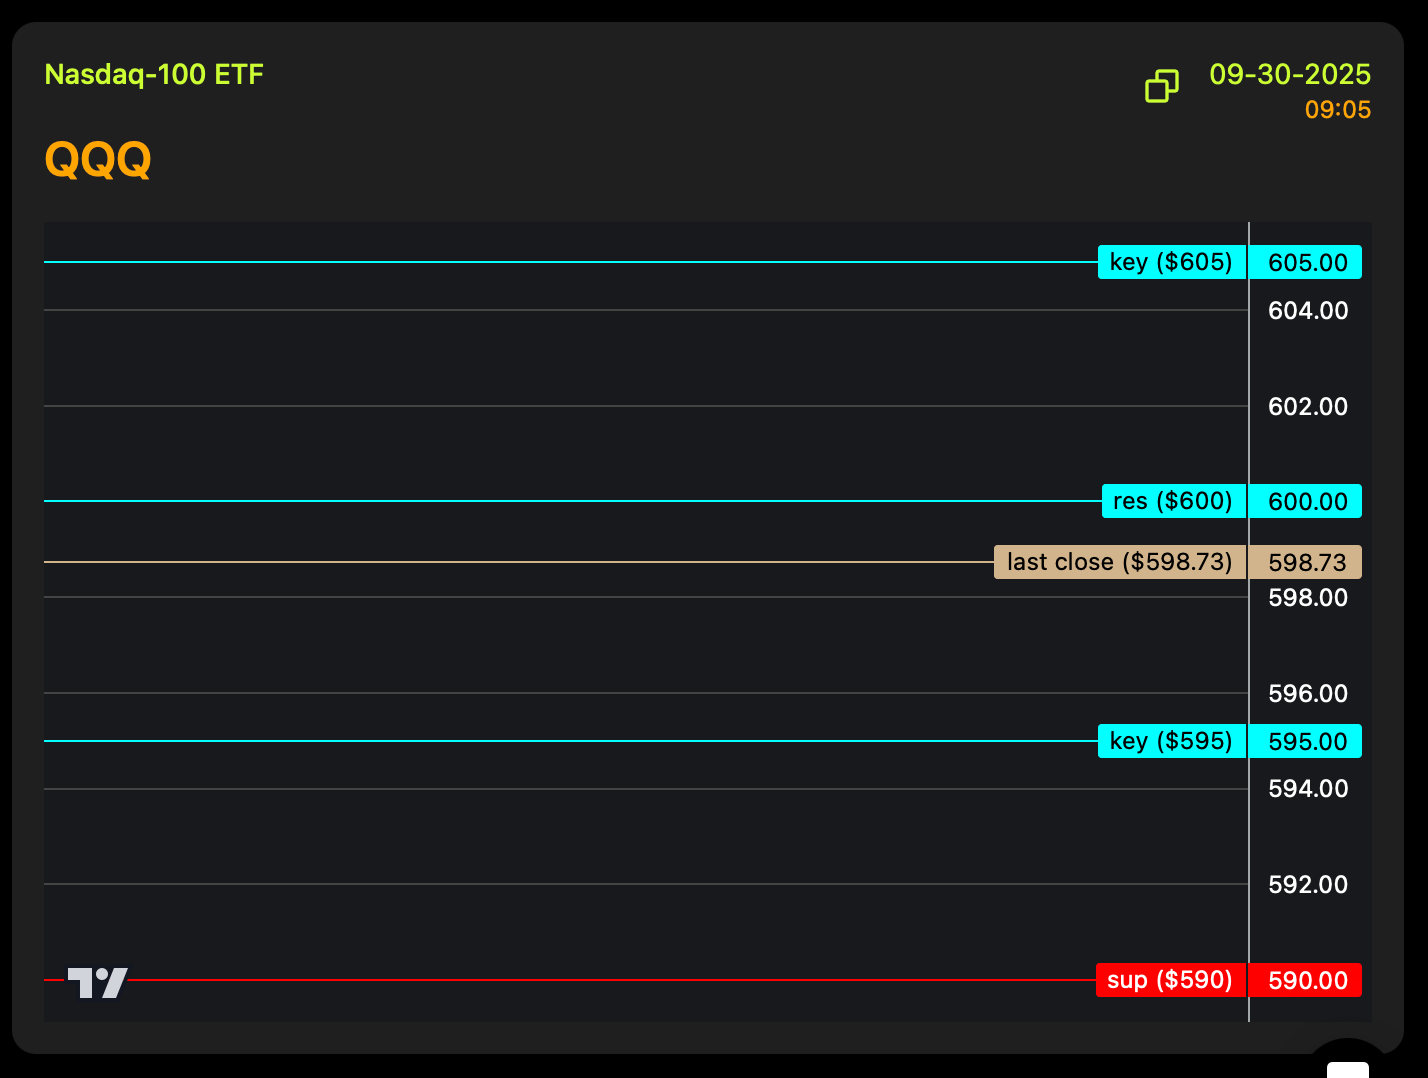Click the 592.00 price axis value
Viewport: 1428px width, 1078px height.
point(1307,885)
